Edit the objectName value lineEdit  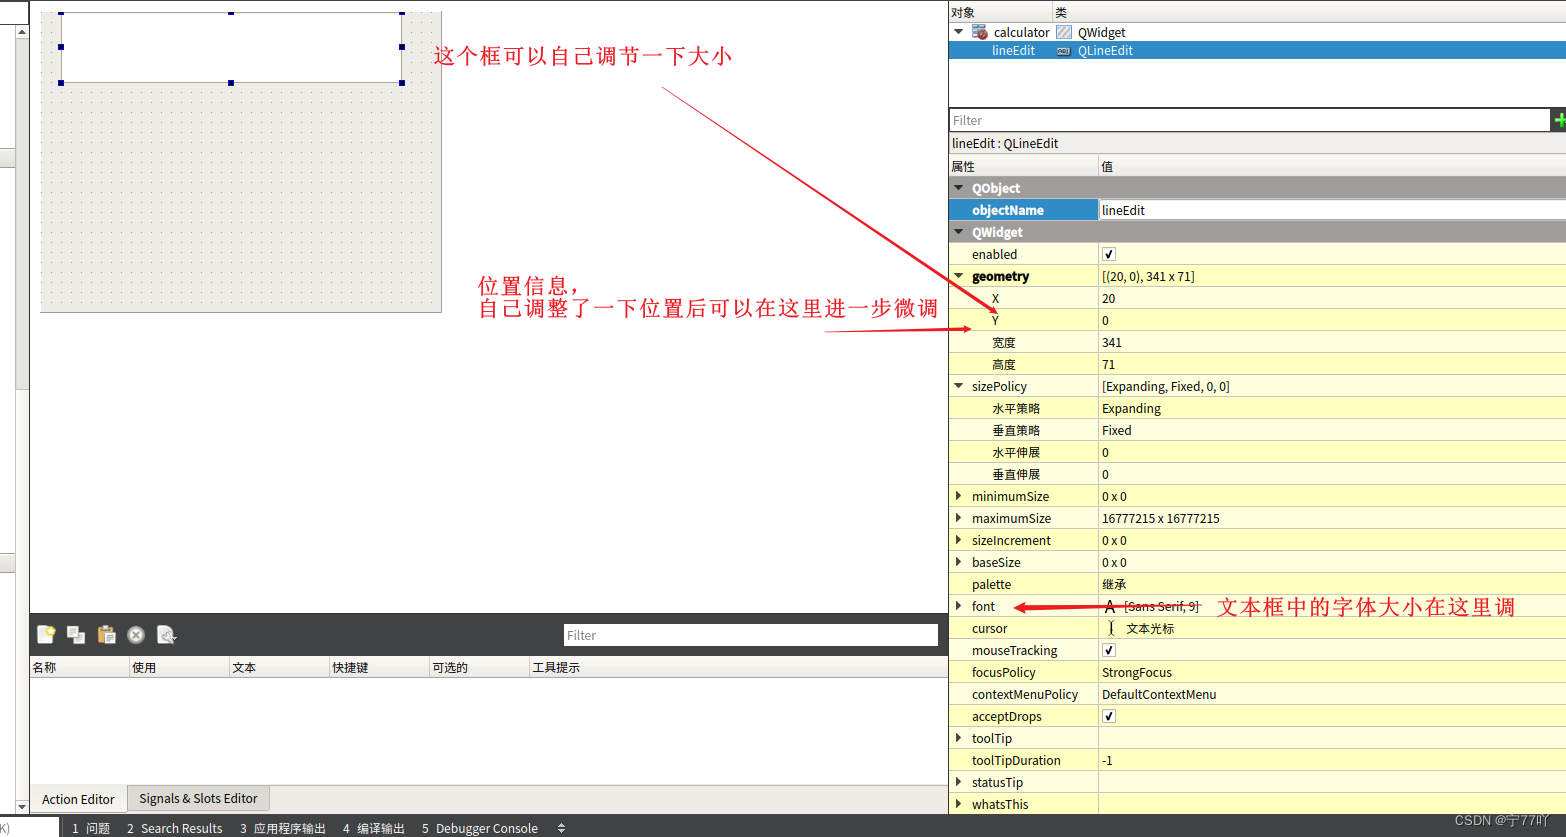point(1332,210)
